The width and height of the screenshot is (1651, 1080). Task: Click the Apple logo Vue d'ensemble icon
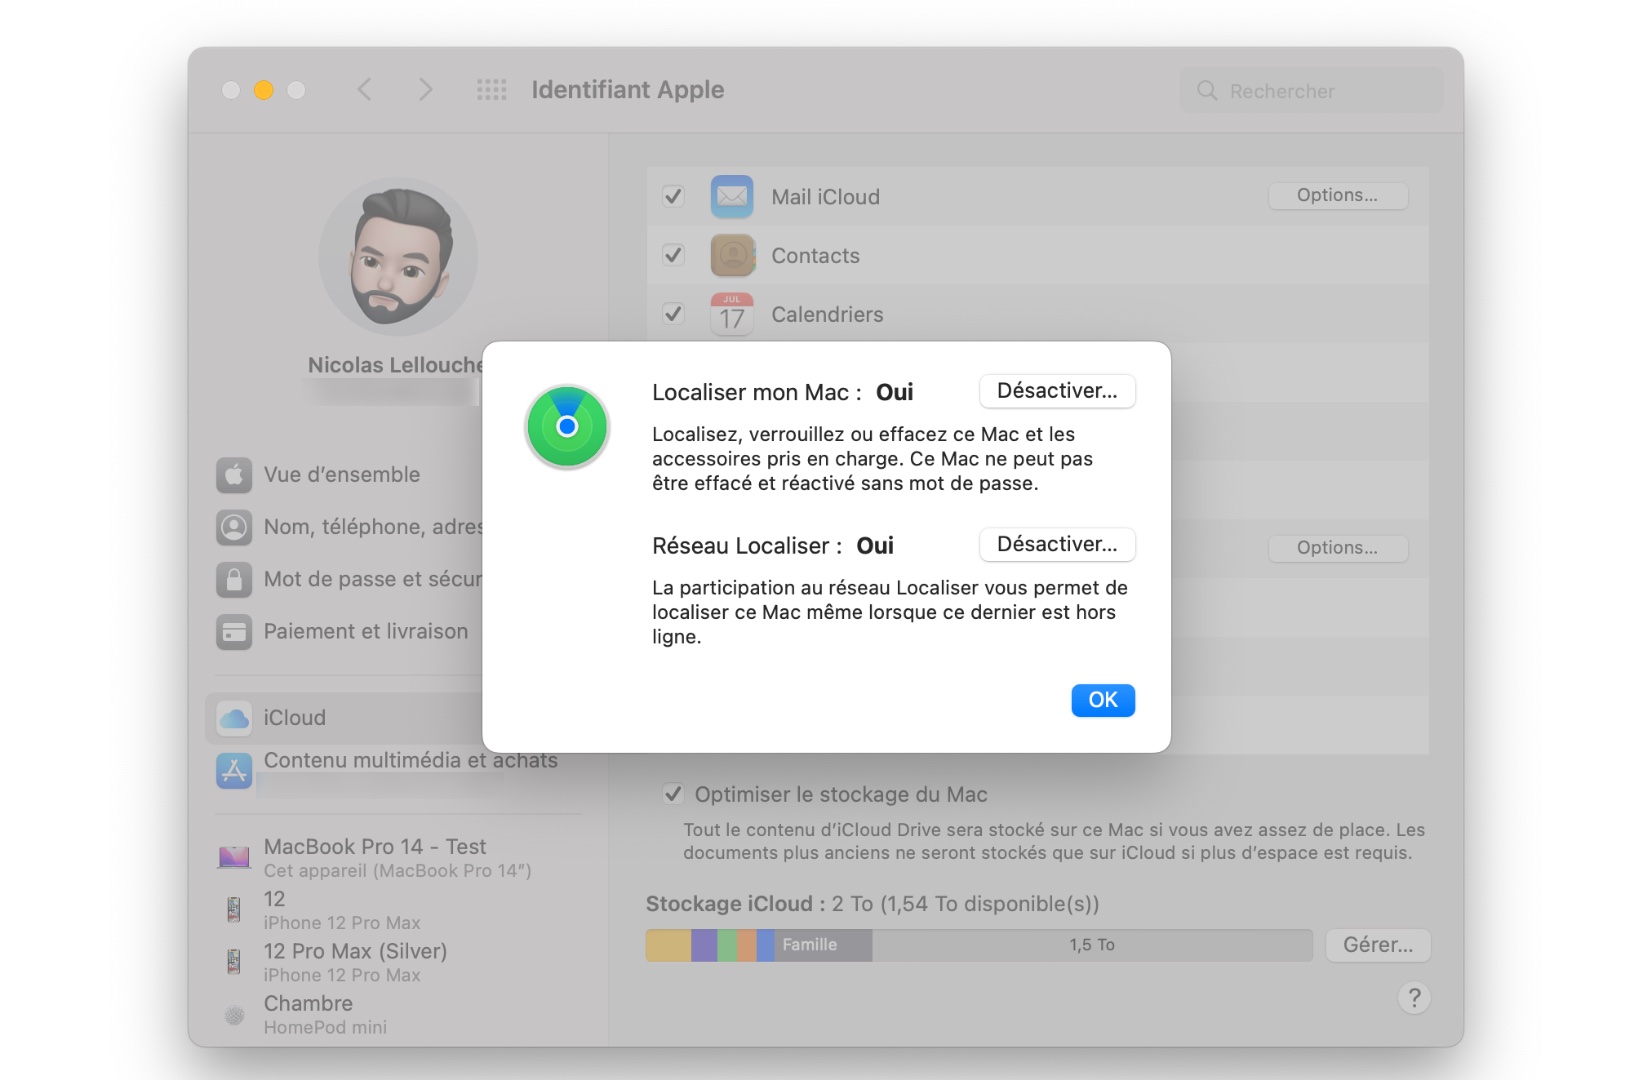(x=234, y=475)
